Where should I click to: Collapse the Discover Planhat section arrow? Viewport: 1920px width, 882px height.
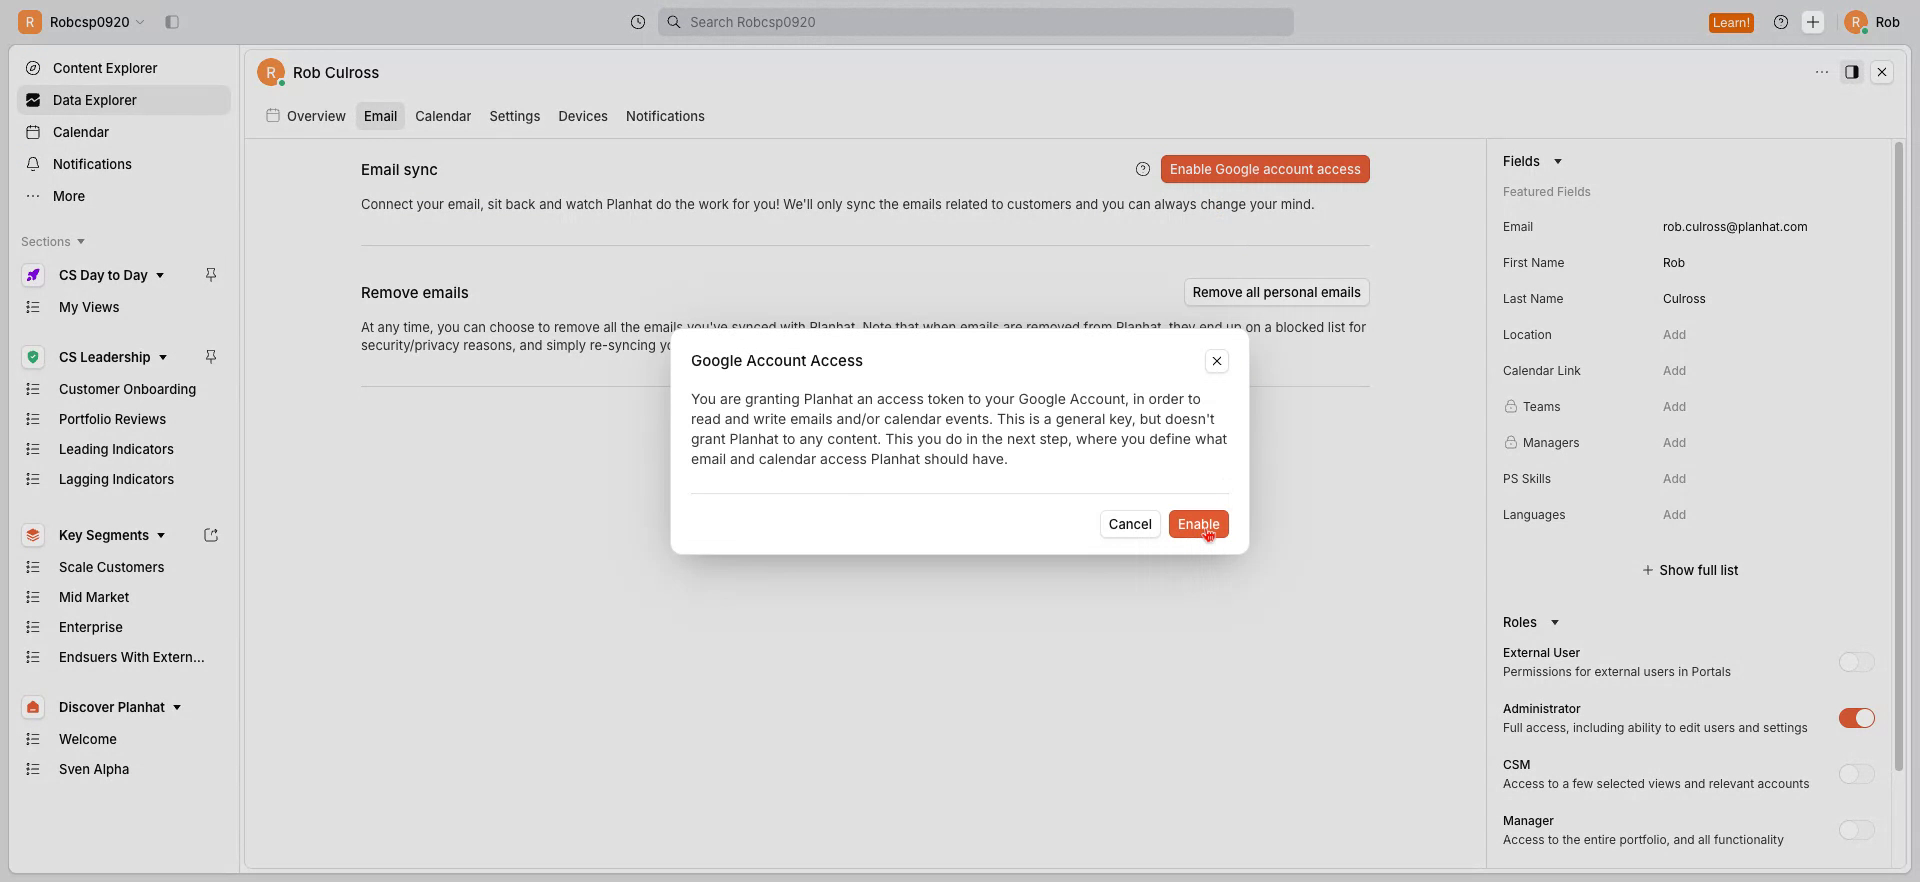177,707
